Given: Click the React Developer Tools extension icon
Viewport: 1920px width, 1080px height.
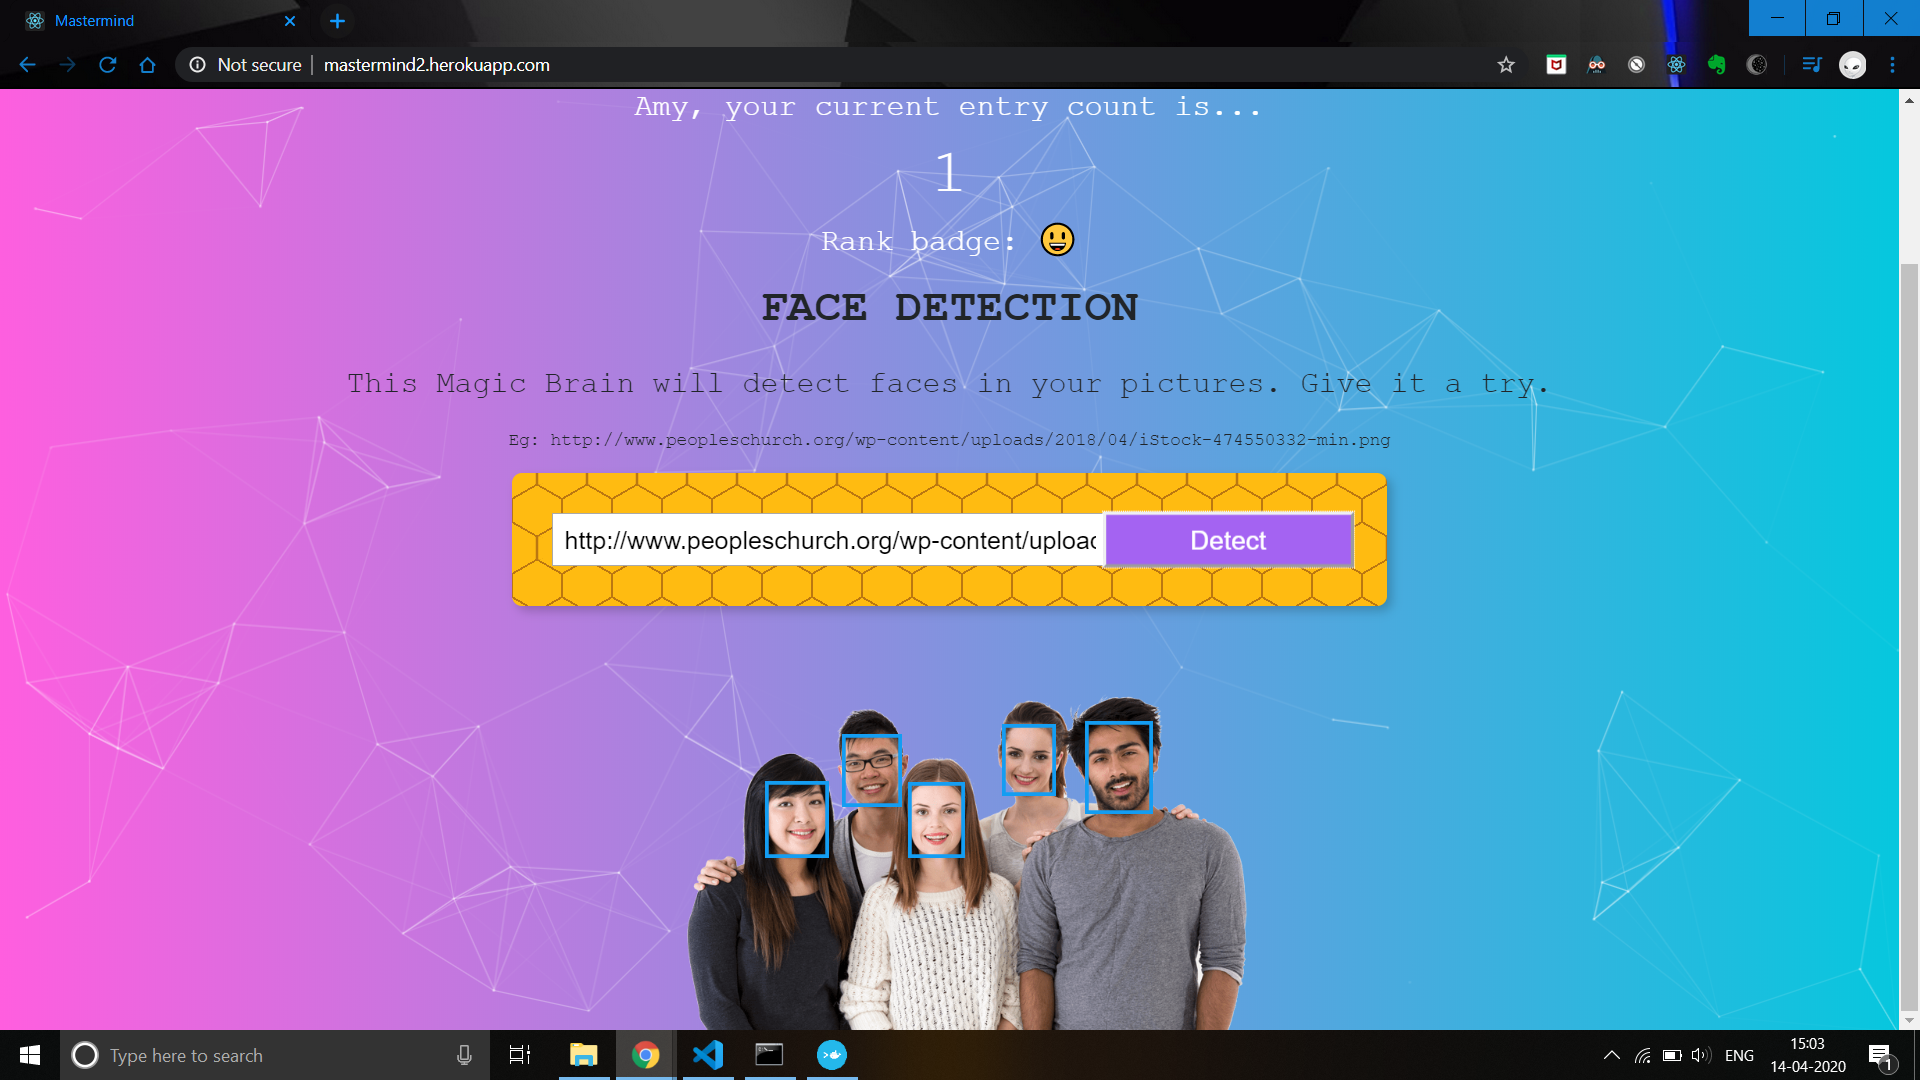Looking at the screenshot, I should [1676, 65].
